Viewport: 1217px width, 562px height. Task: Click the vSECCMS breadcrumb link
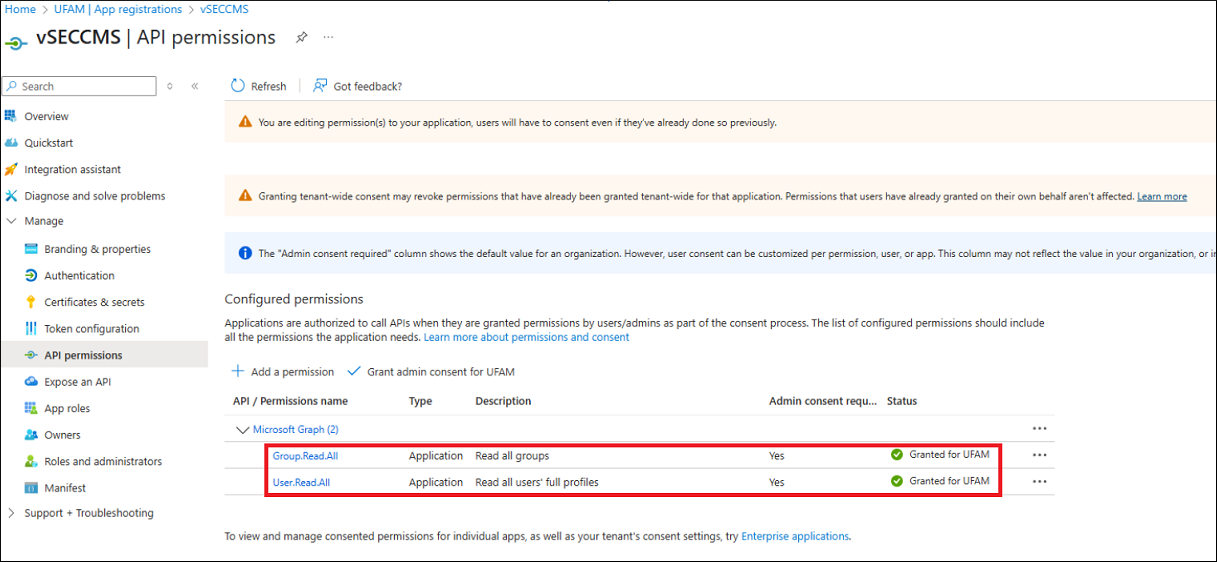(224, 9)
